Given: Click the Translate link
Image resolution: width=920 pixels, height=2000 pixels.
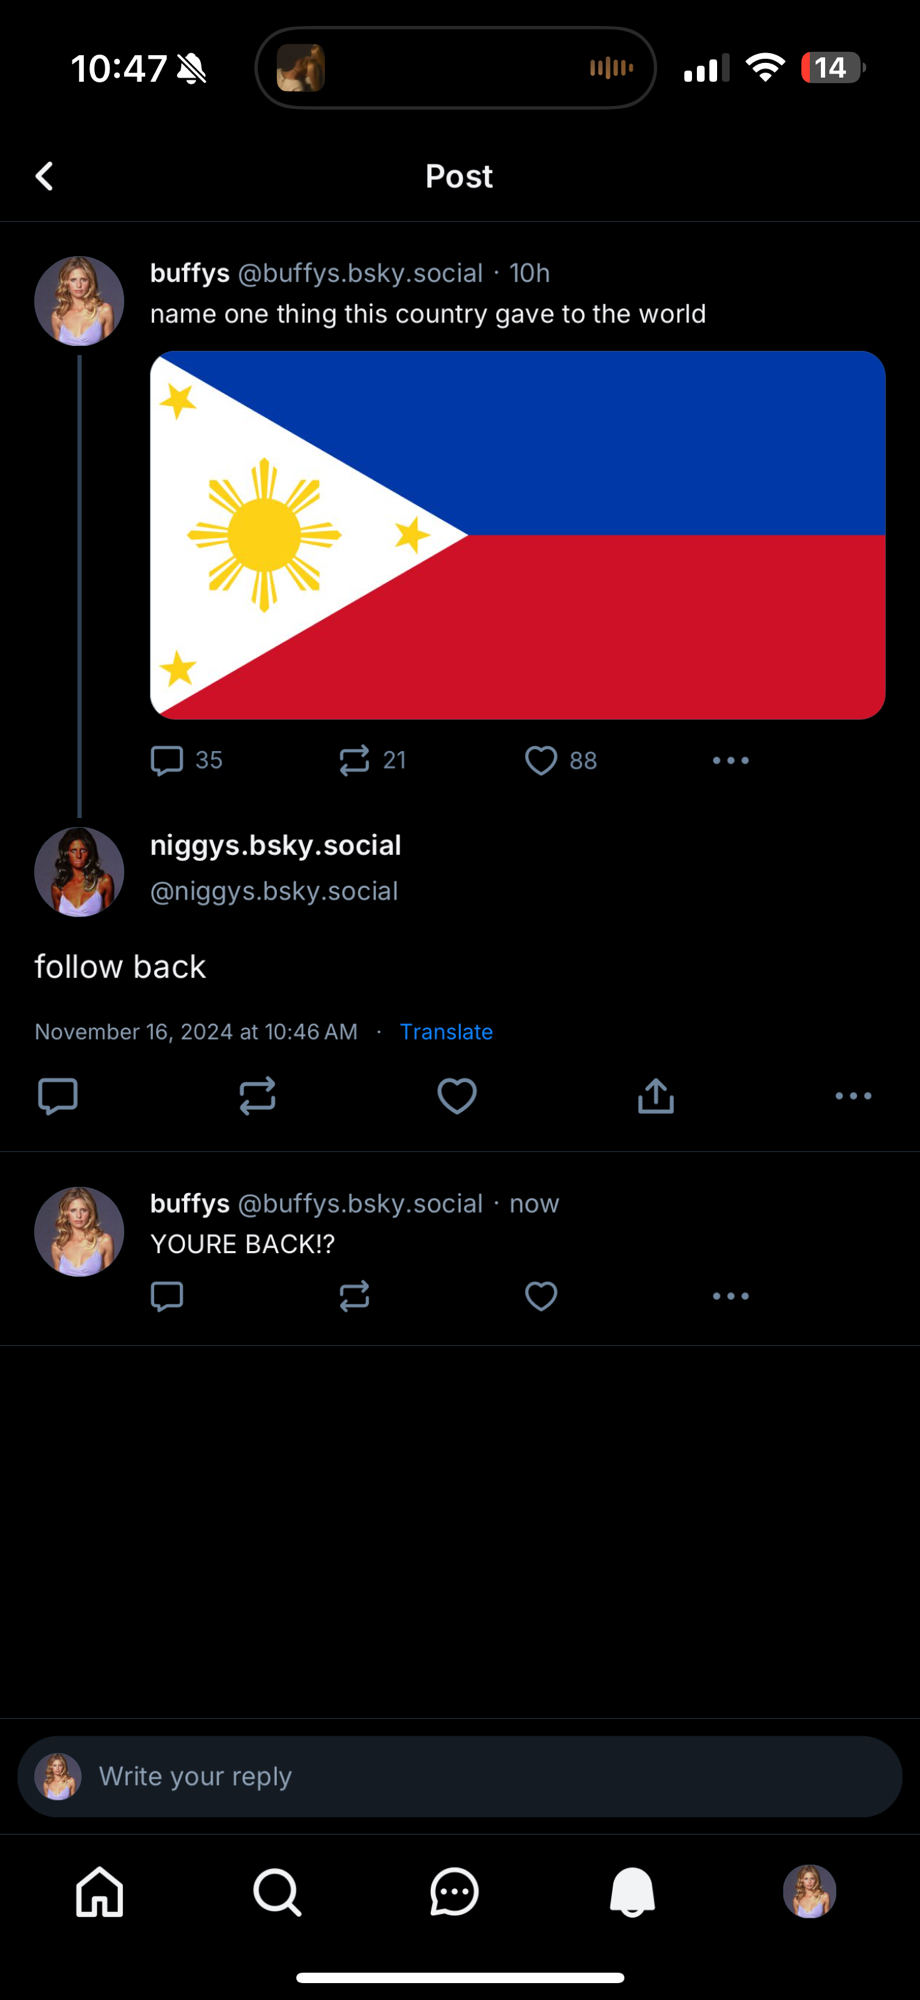Looking at the screenshot, I should (446, 1032).
